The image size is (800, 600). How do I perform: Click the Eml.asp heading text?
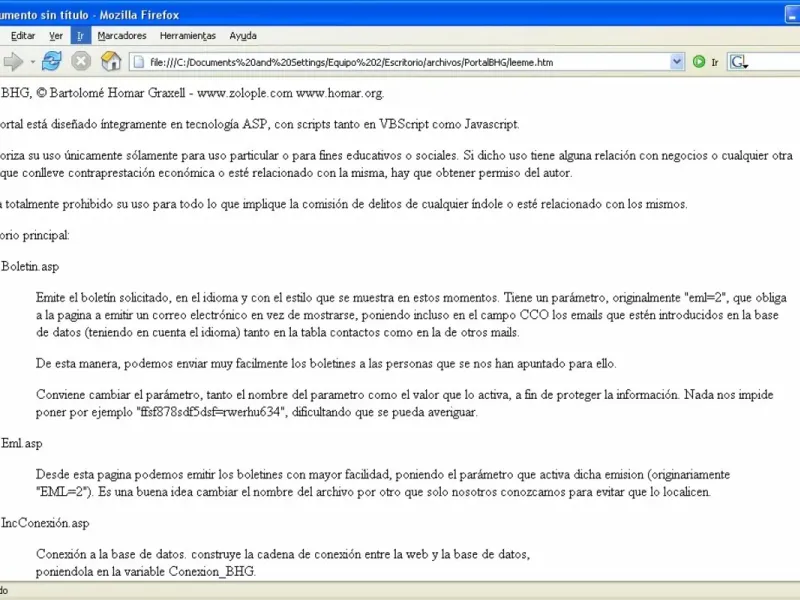[x=21, y=443]
